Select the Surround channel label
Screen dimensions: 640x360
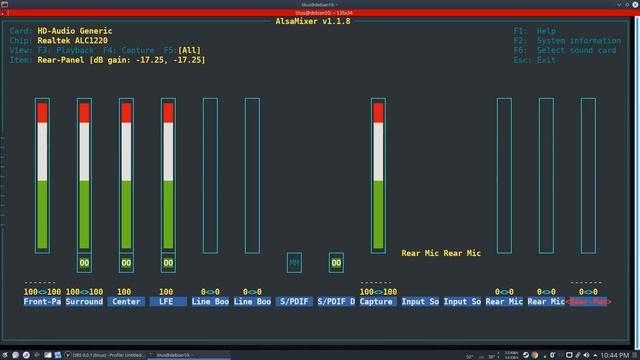click(x=84, y=302)
